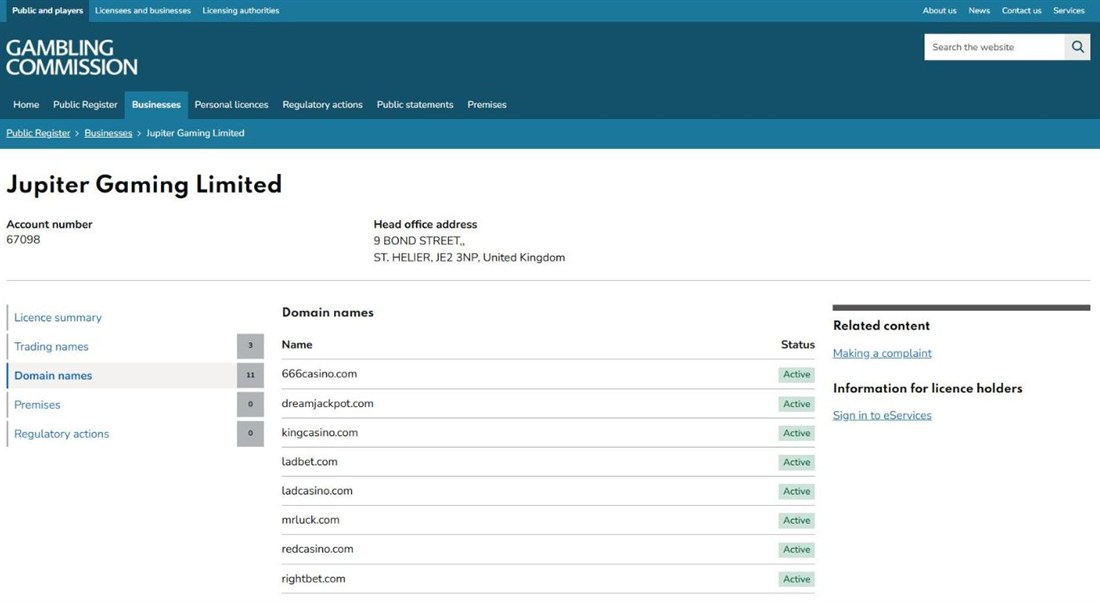Image resolution: width=1100 pixels, height=602 pixels.
Task: Click the Active status badge for 666casino.com
Action: (796, 375)
